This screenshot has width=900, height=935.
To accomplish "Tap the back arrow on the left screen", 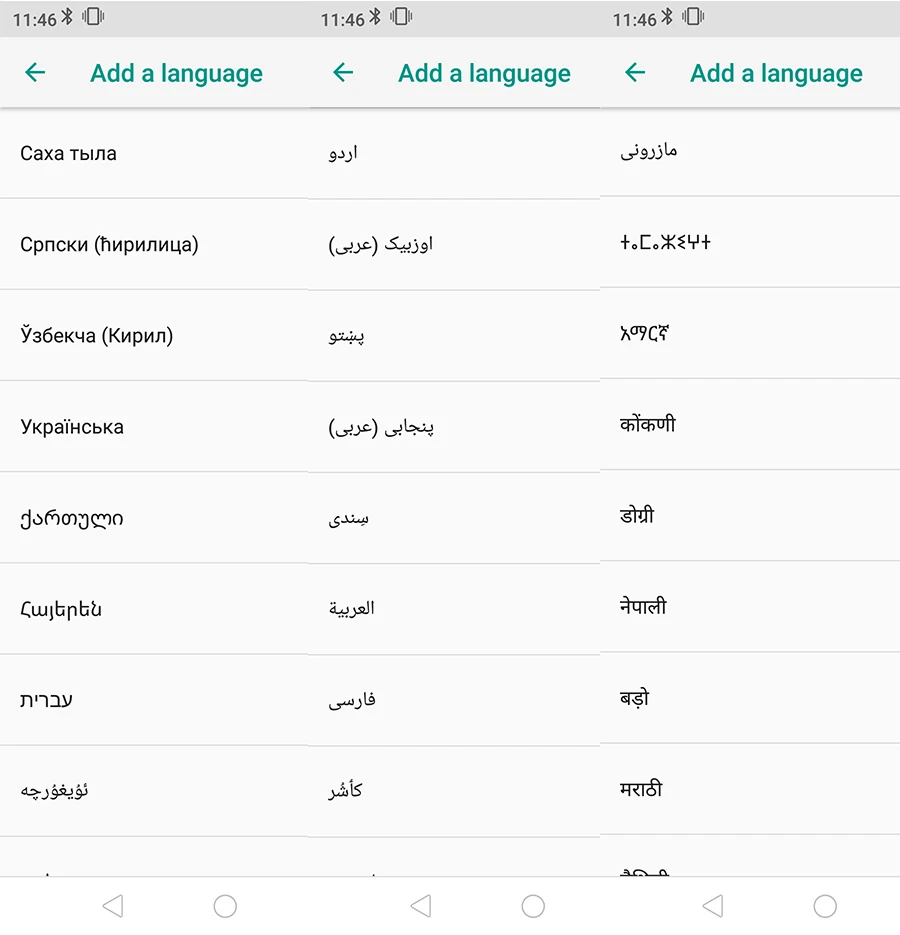I will point(35,73).
